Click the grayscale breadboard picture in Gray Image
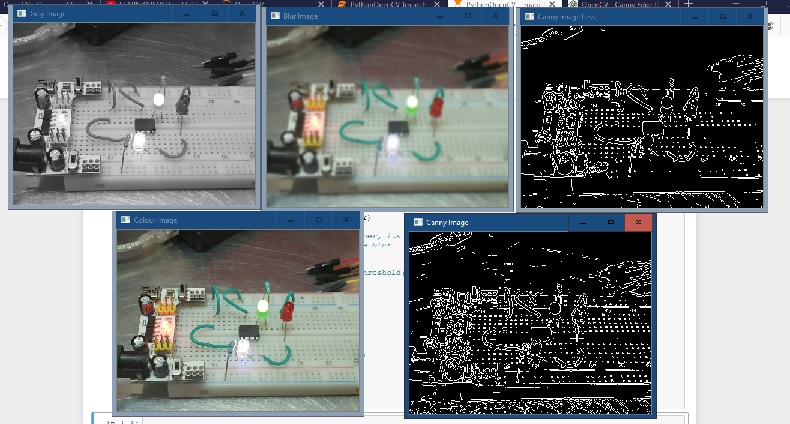 tap(134, 114)
